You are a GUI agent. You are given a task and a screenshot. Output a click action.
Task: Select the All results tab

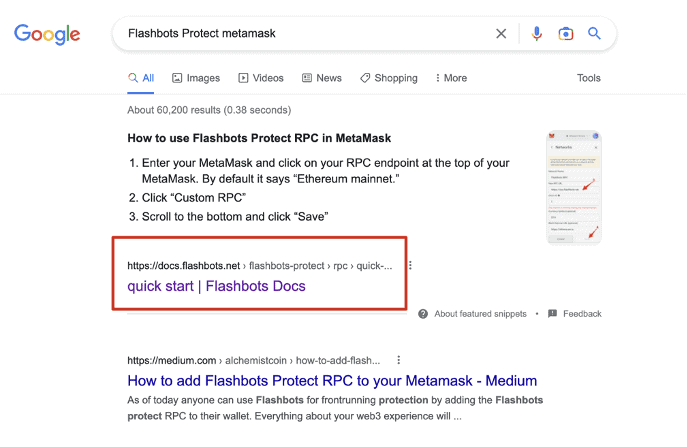coord(141,78)
